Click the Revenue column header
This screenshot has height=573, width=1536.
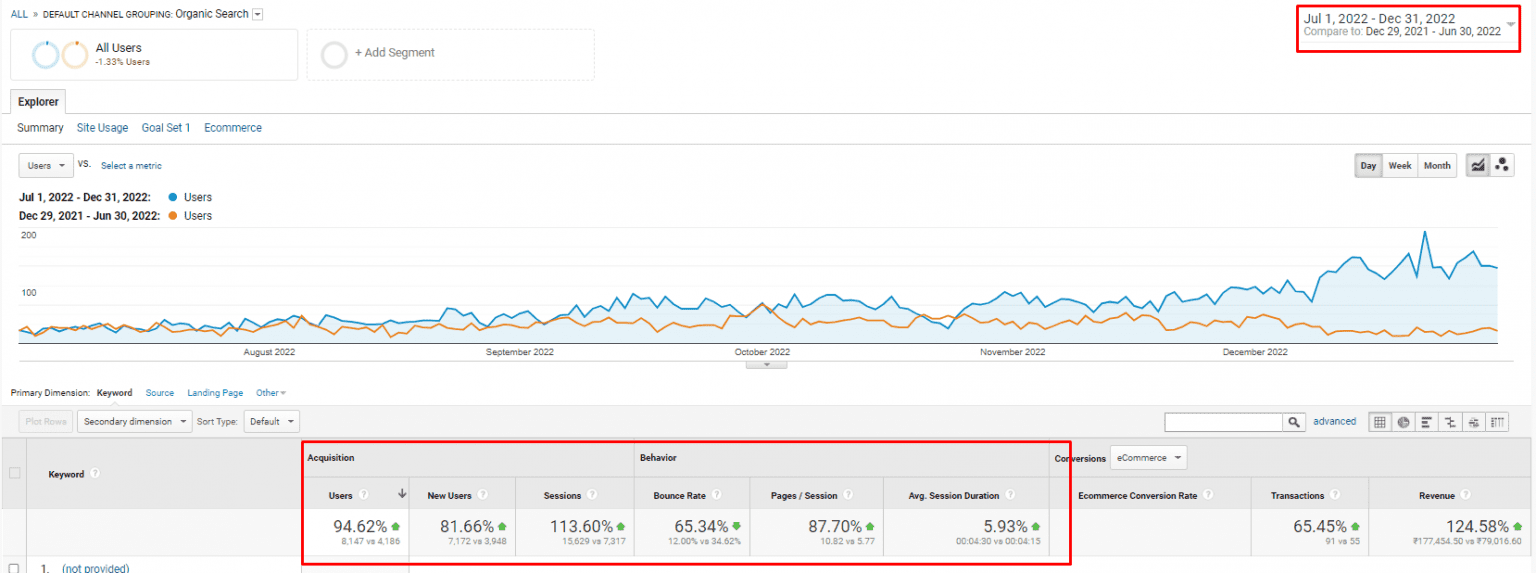(x=1437, y=495)
